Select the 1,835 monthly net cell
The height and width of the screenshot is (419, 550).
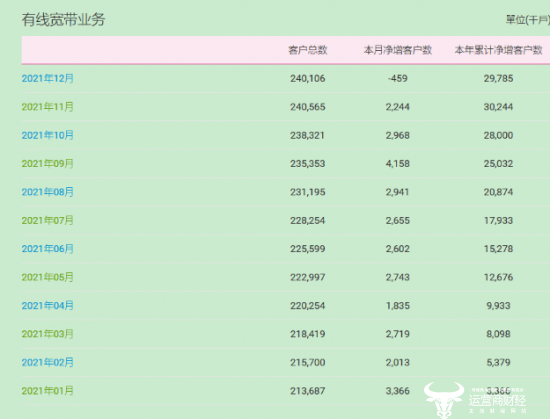click(398, 305)
